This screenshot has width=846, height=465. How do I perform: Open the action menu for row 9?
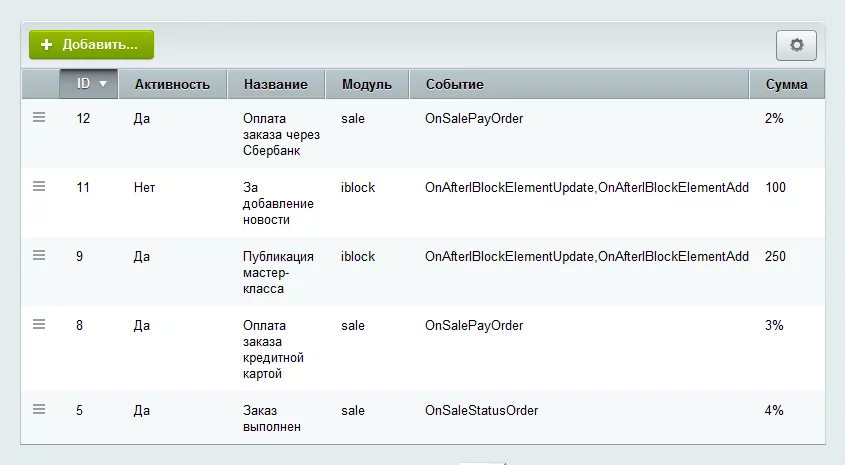[39, 256]
